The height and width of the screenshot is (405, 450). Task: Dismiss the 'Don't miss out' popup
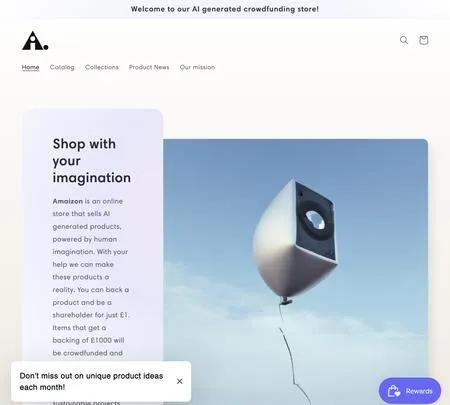click(x=180, y=381)
